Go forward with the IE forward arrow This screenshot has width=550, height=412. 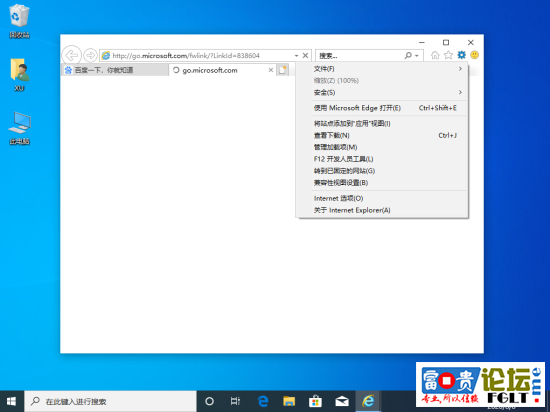90,55
